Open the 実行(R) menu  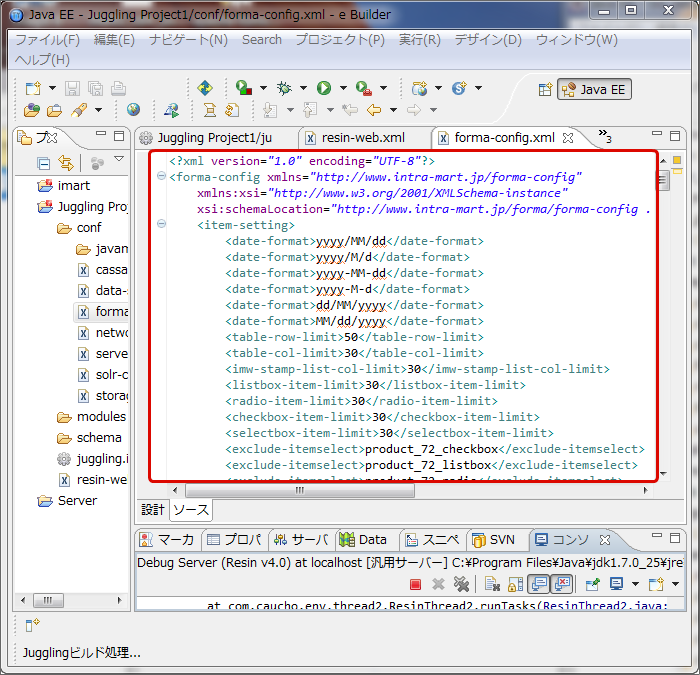click(x=420, y=40)
